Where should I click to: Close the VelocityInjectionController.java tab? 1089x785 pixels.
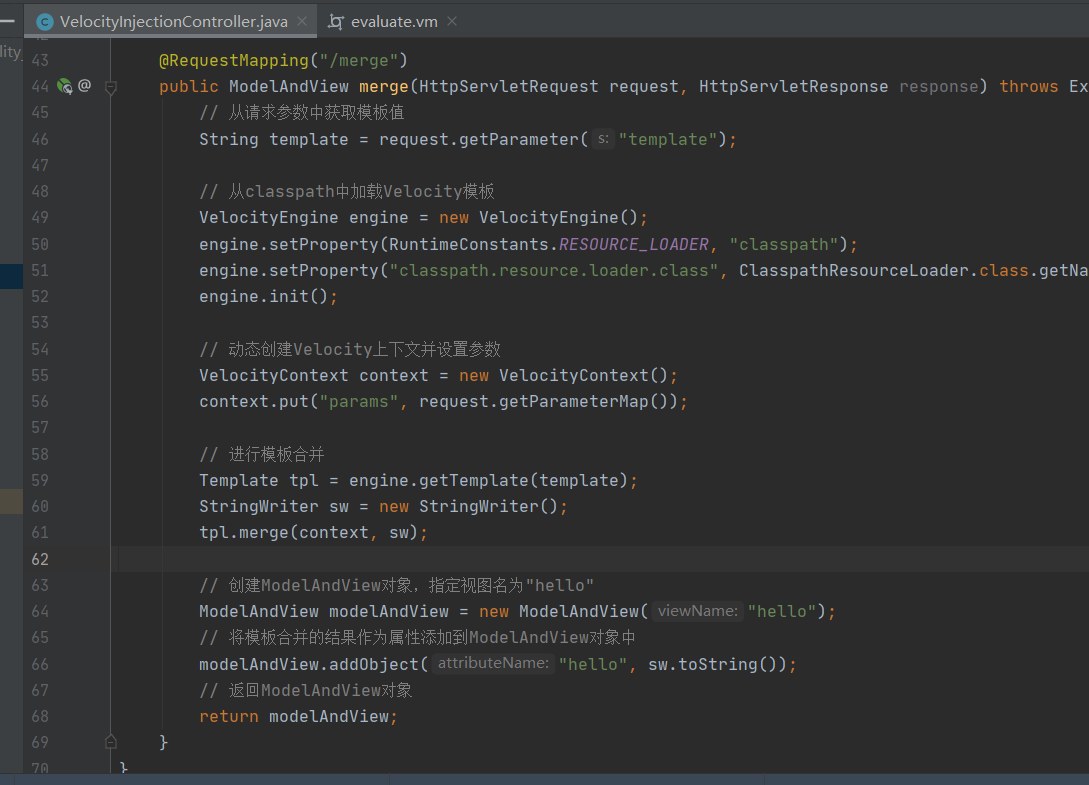tap(302, 21)
